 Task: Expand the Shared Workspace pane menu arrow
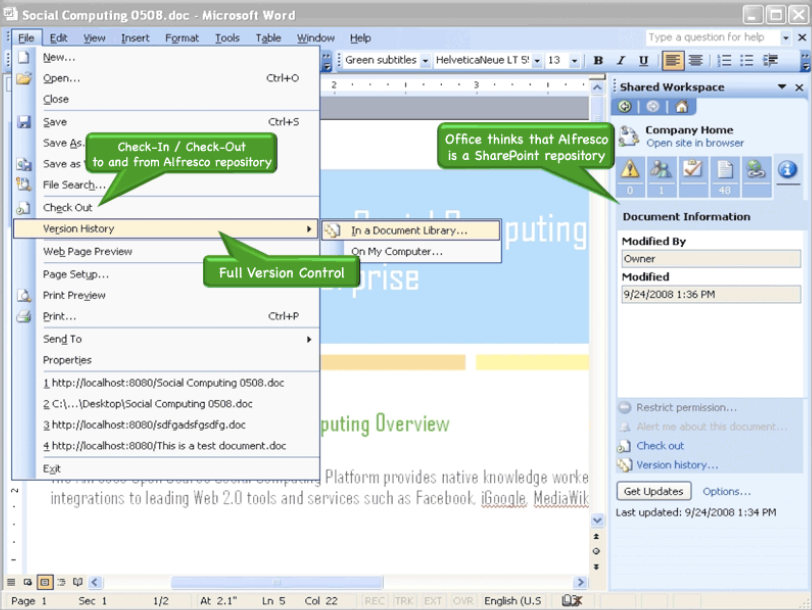coord(781,87)
